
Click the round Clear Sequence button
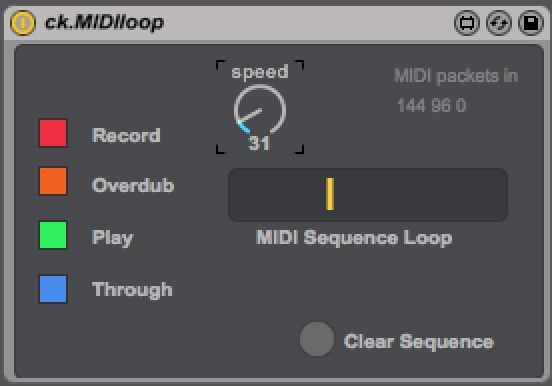click(317, 339)
